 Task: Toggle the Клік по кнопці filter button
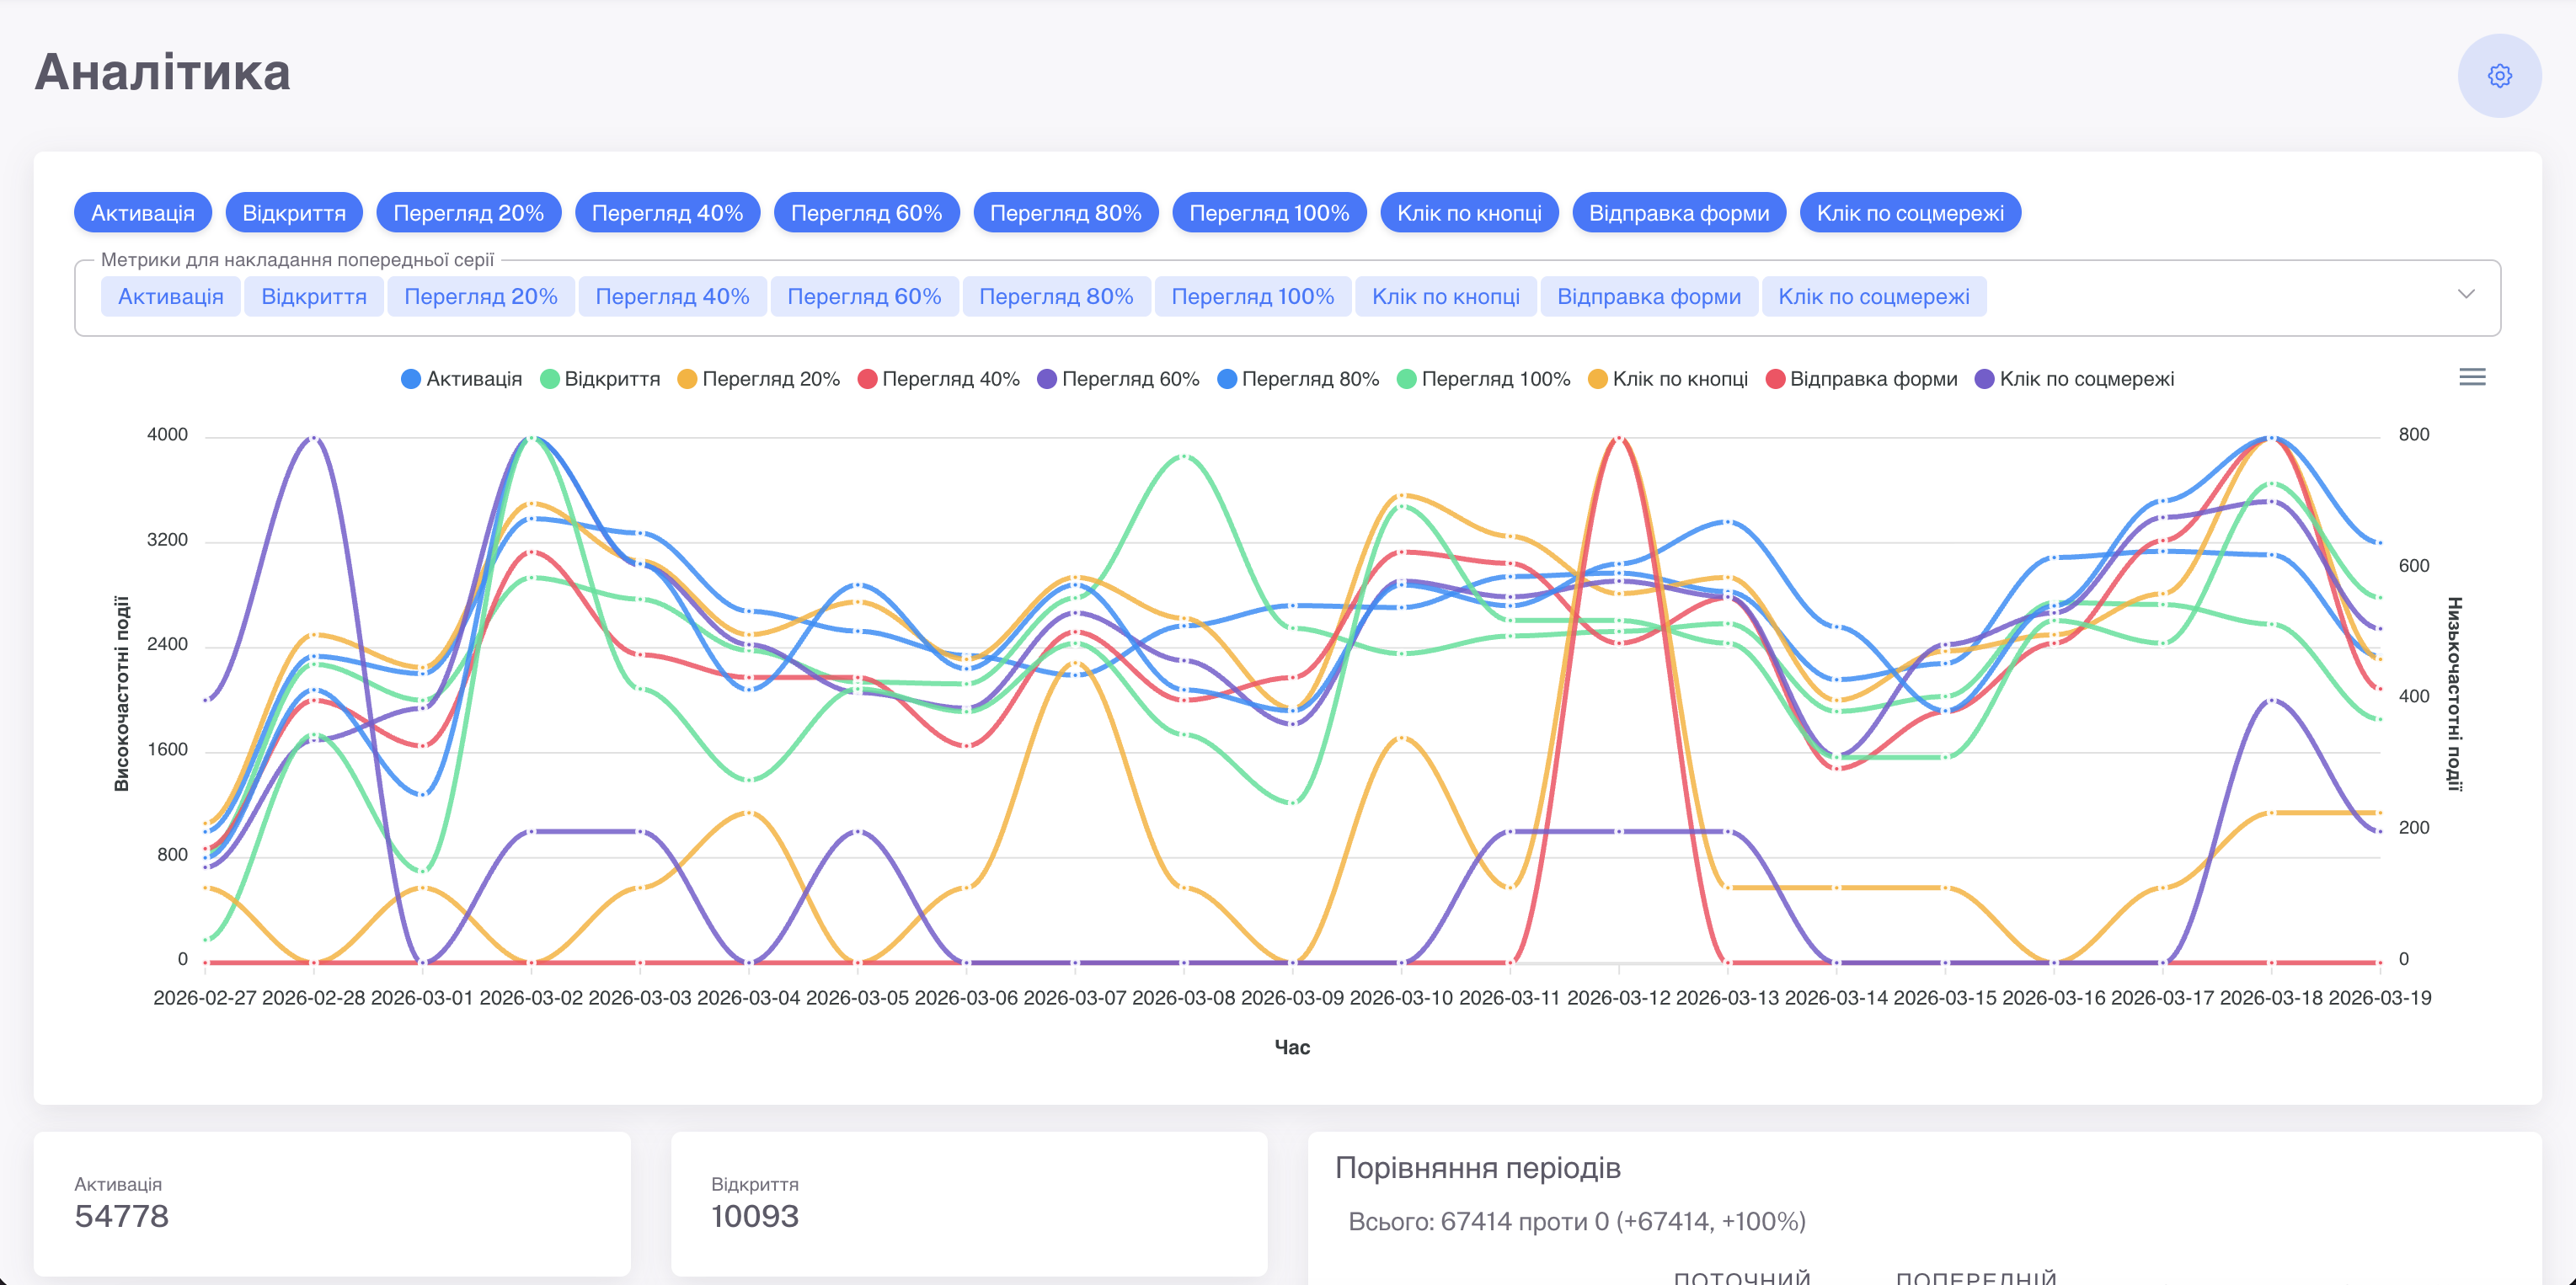[1469, 213]
